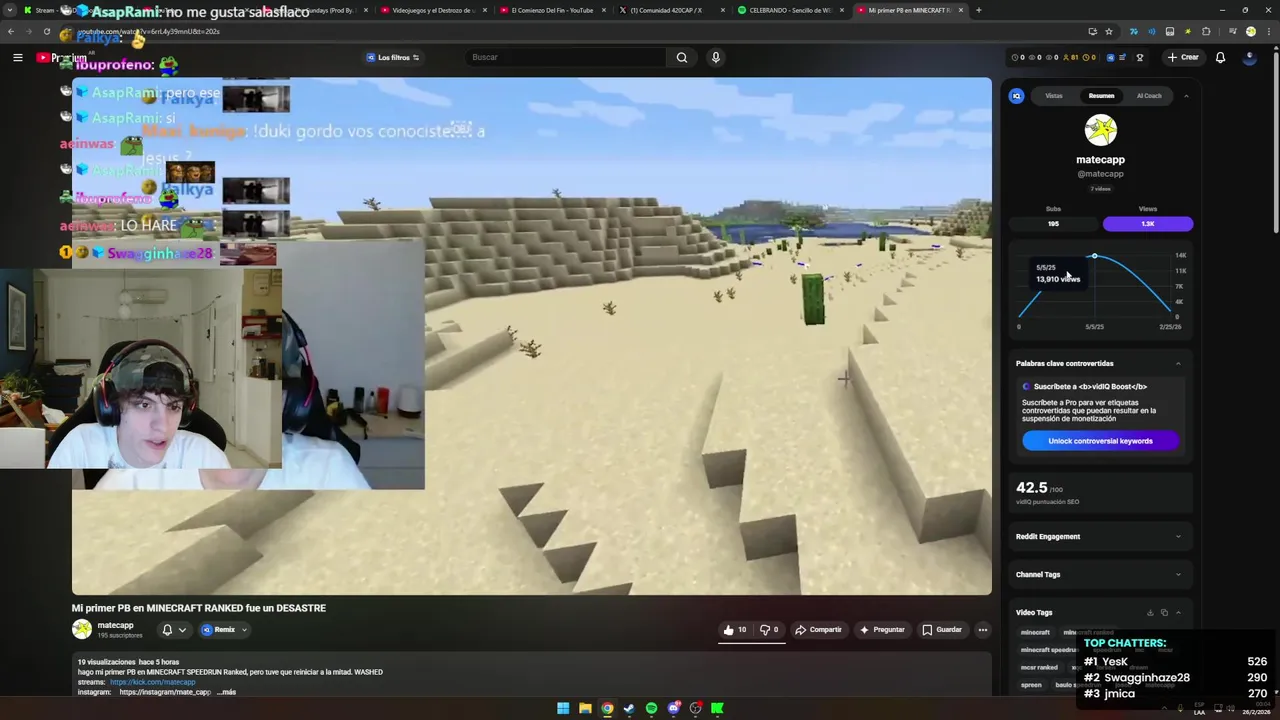Click the Crear button
Image resolution: width=1280 pixels, height=720 pixels.
pyautogui.click(x=1183, y=57)
